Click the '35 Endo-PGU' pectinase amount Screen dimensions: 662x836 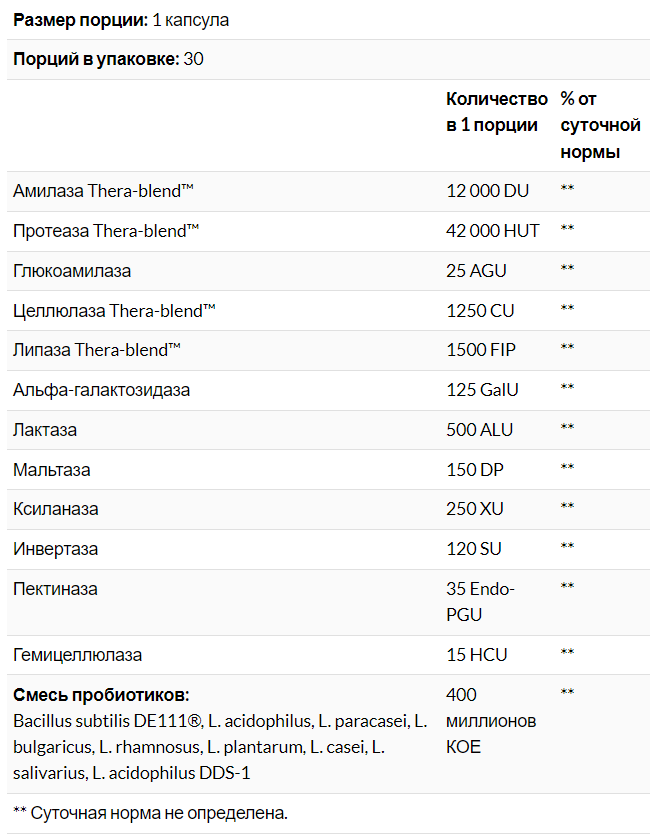coord(480,602)
